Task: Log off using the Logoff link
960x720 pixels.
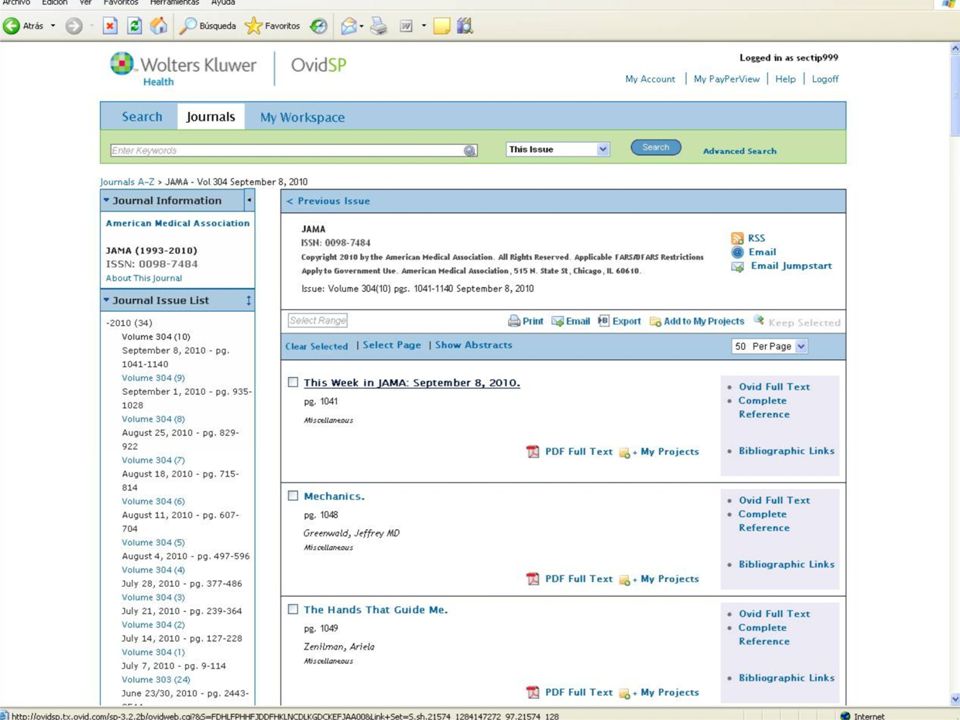Action: (825, 79)
